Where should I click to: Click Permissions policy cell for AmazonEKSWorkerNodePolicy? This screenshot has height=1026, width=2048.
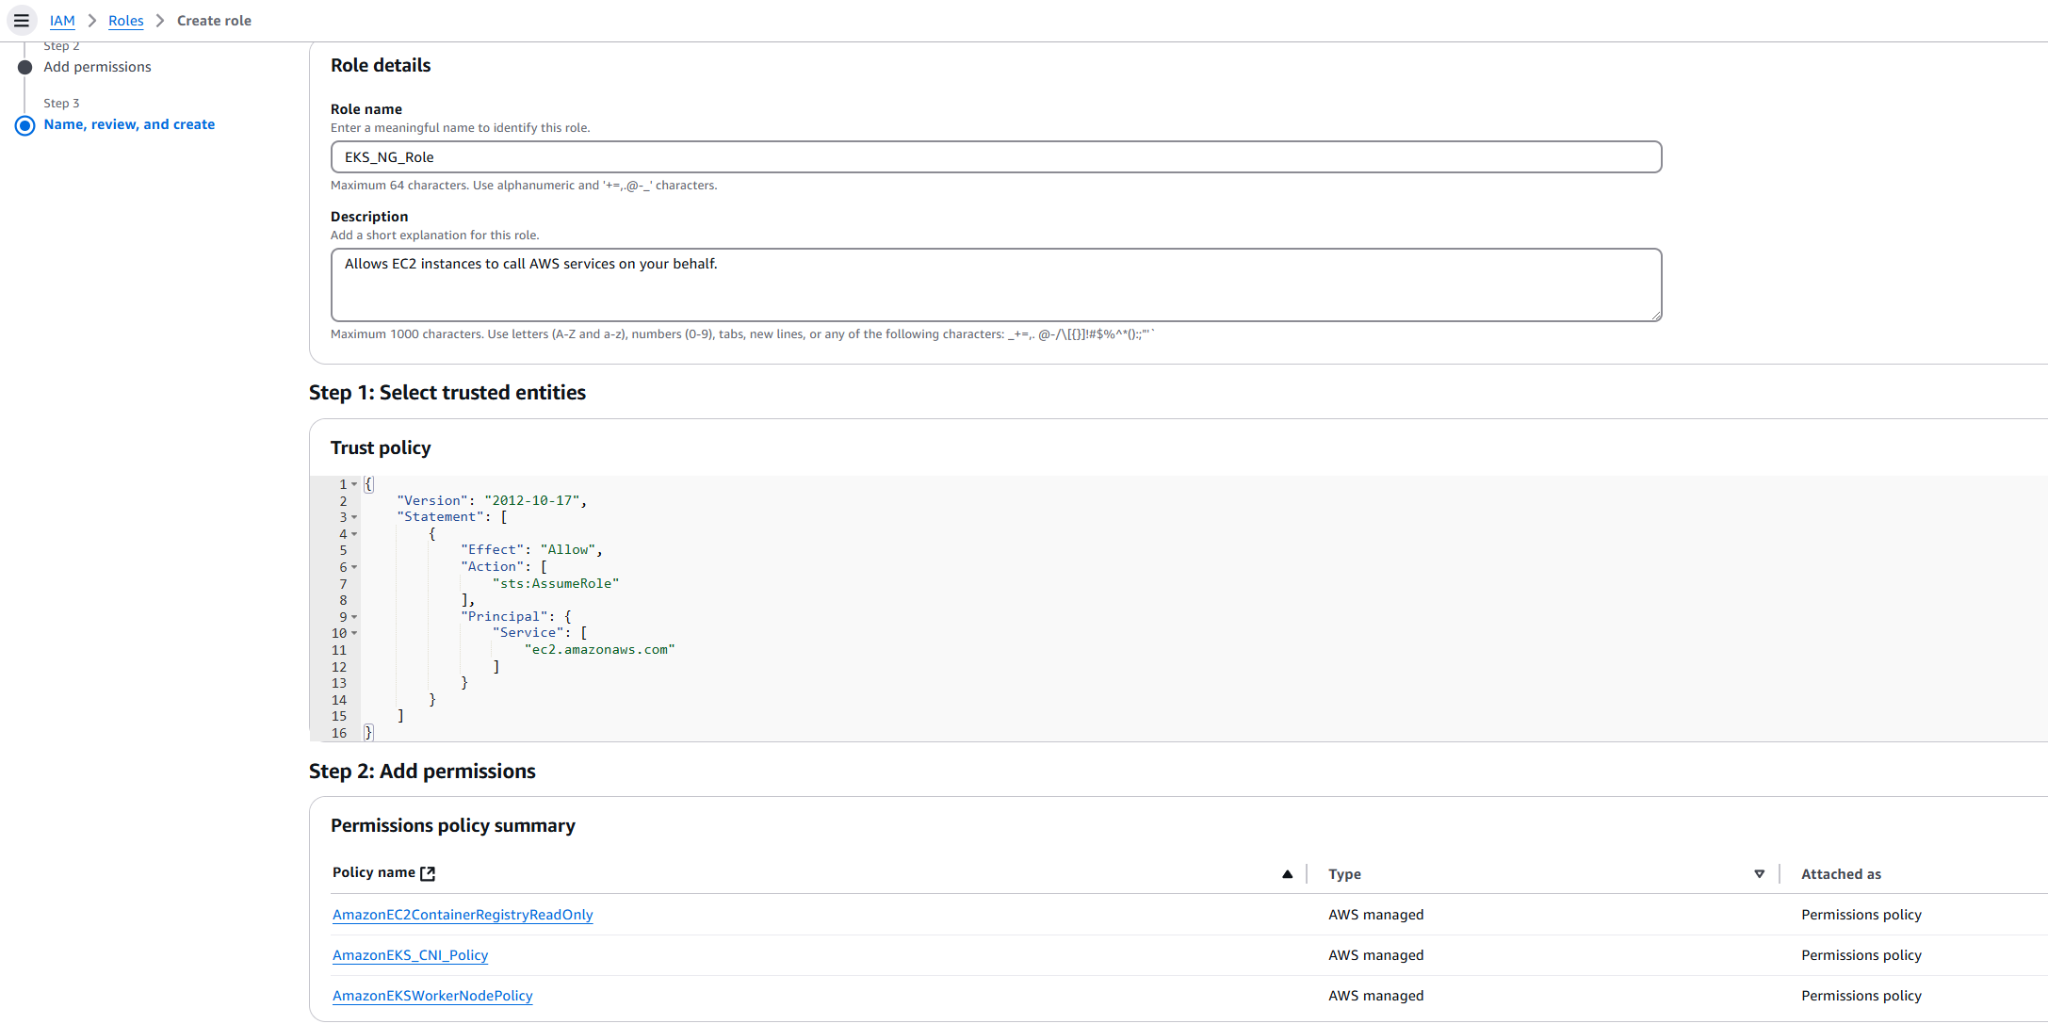(x=1861, y=995)
